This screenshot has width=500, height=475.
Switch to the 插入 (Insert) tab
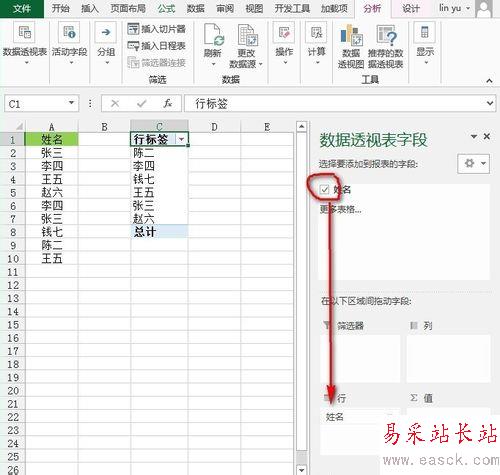90,8
